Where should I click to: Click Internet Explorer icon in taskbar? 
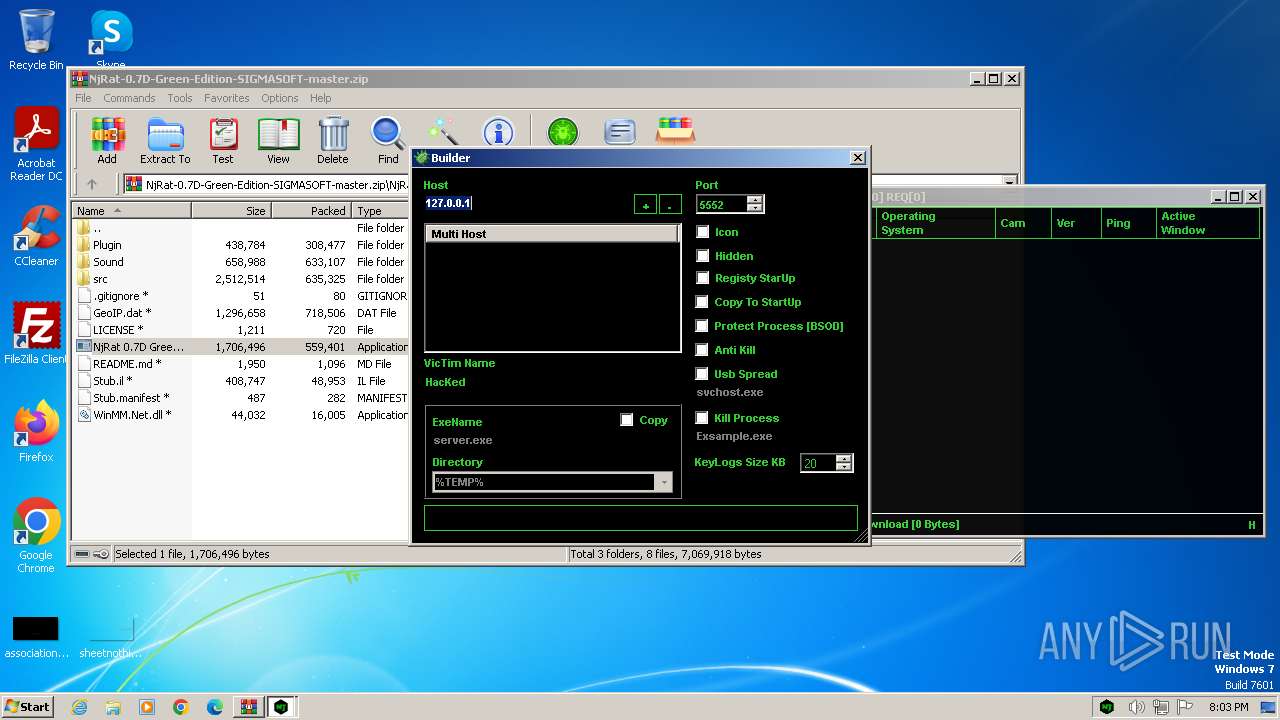[79, 707]
